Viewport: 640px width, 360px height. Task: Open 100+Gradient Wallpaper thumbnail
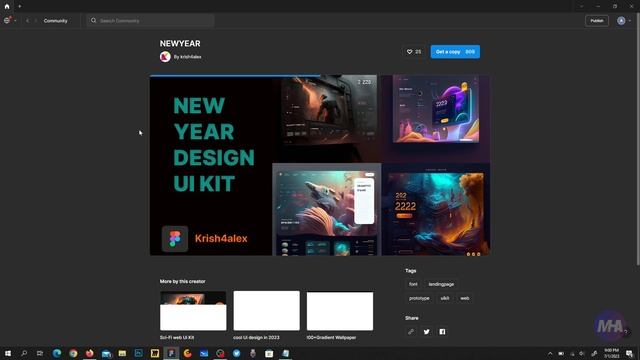coord(340,311)
